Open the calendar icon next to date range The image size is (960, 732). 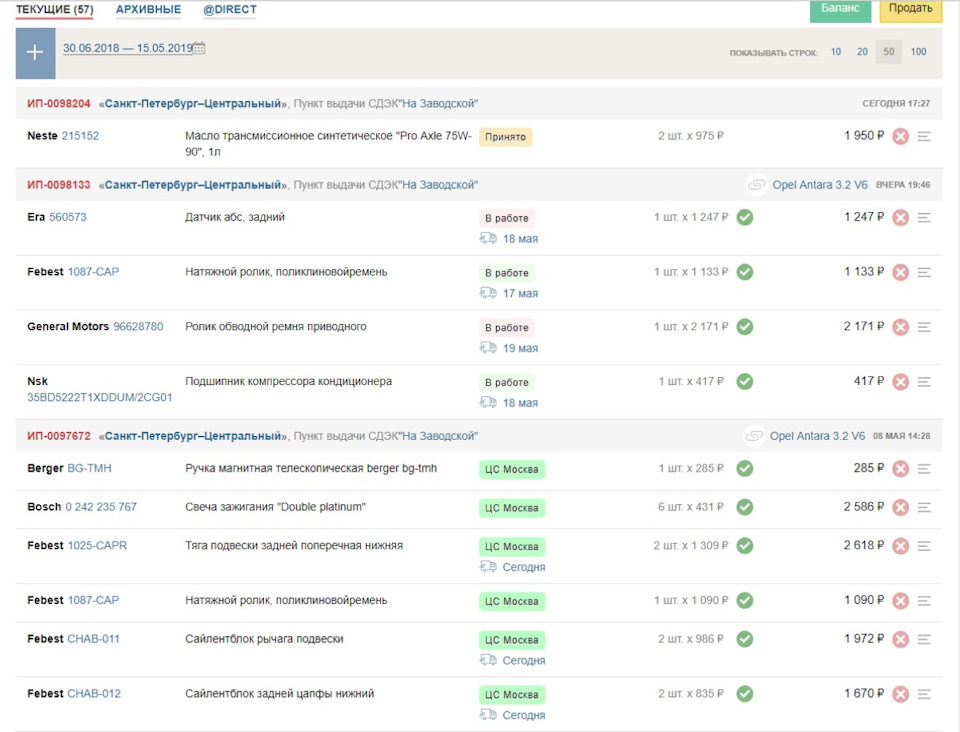coord(199,48)
